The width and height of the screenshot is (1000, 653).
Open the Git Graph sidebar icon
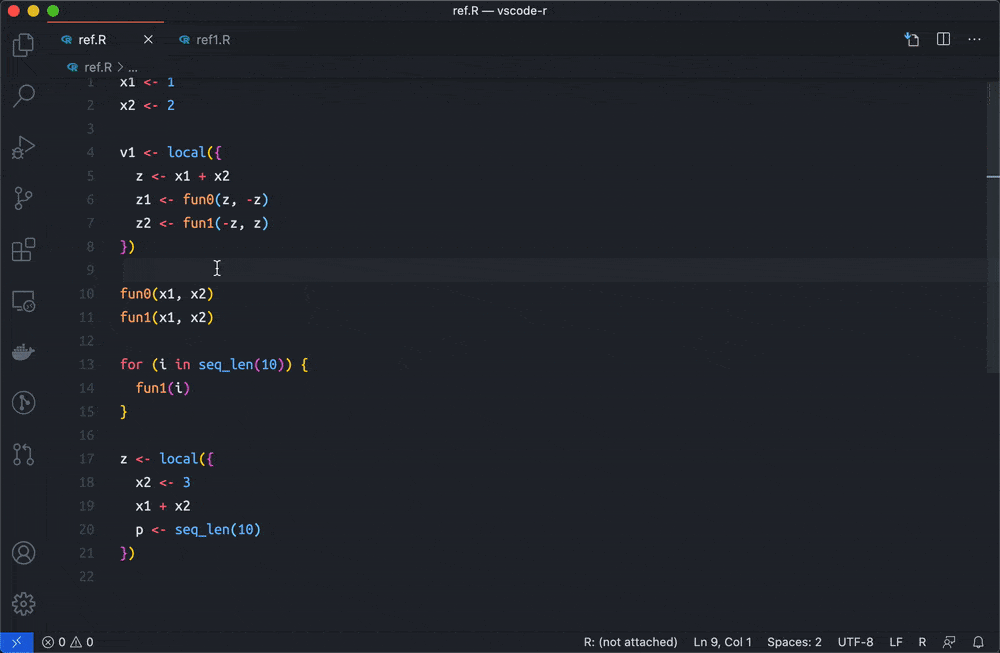tap(24, 403)
